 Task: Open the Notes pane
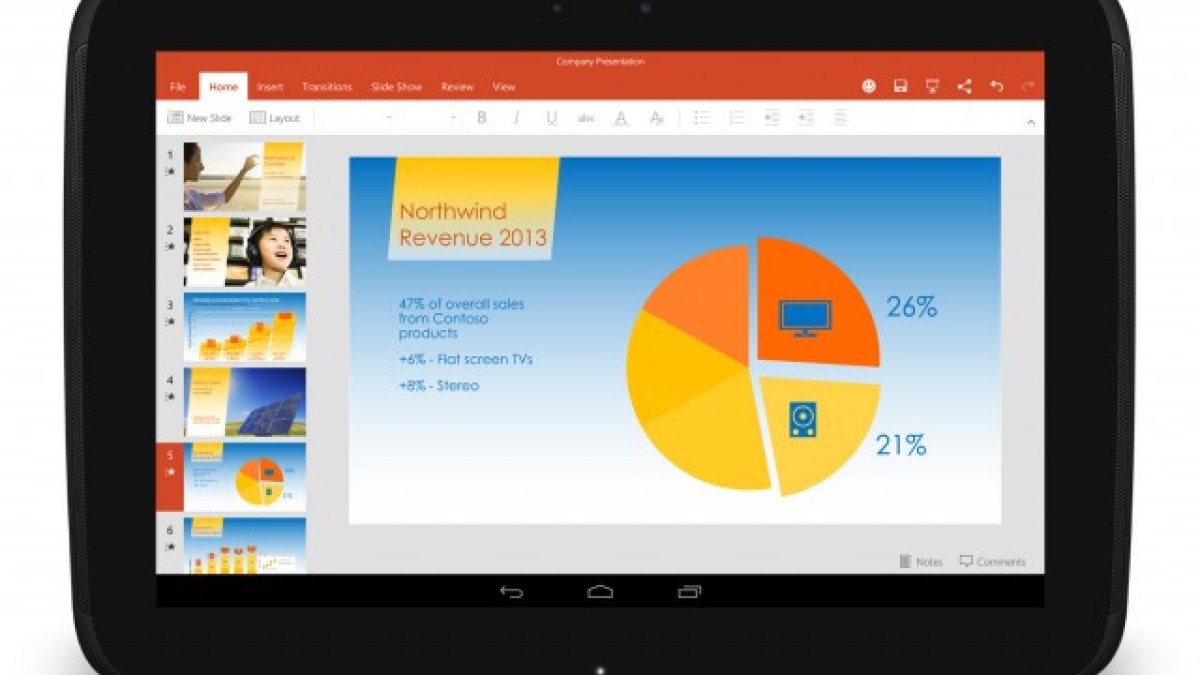921,562
